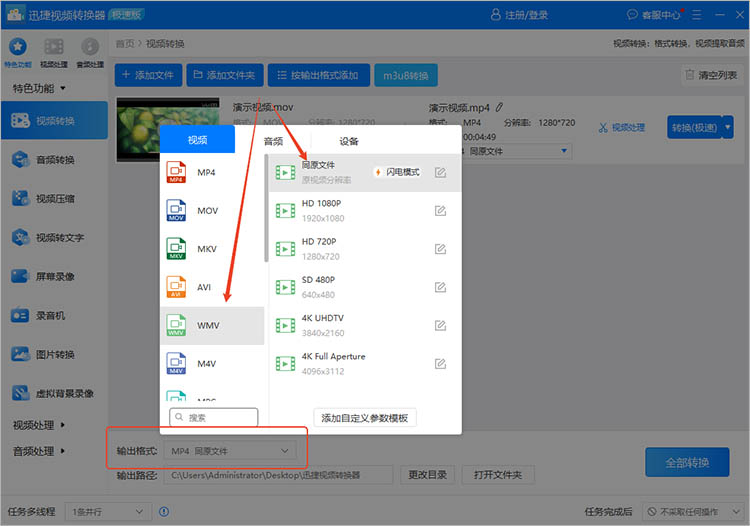Click the 输出路径 path field
The image size is (750, 526).
(278, 475)
